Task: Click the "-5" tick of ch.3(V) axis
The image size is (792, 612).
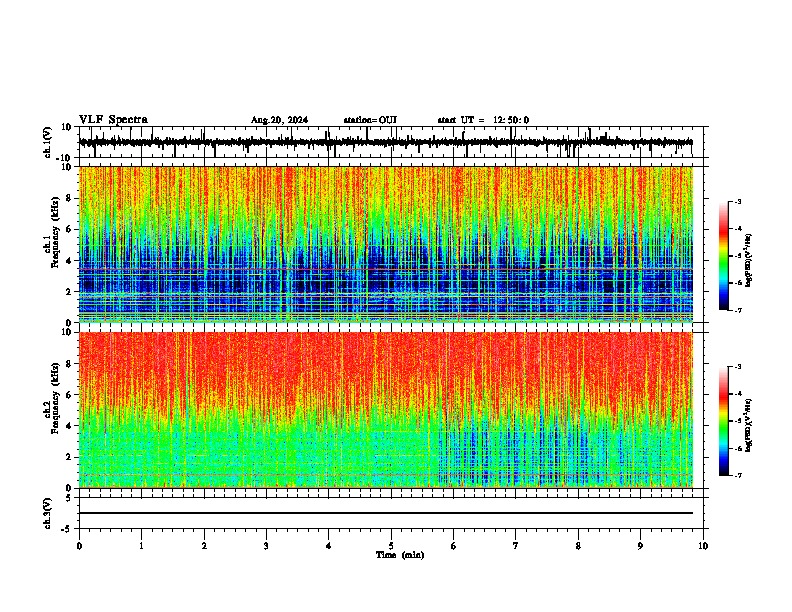Action: click(x=67, y=529)
